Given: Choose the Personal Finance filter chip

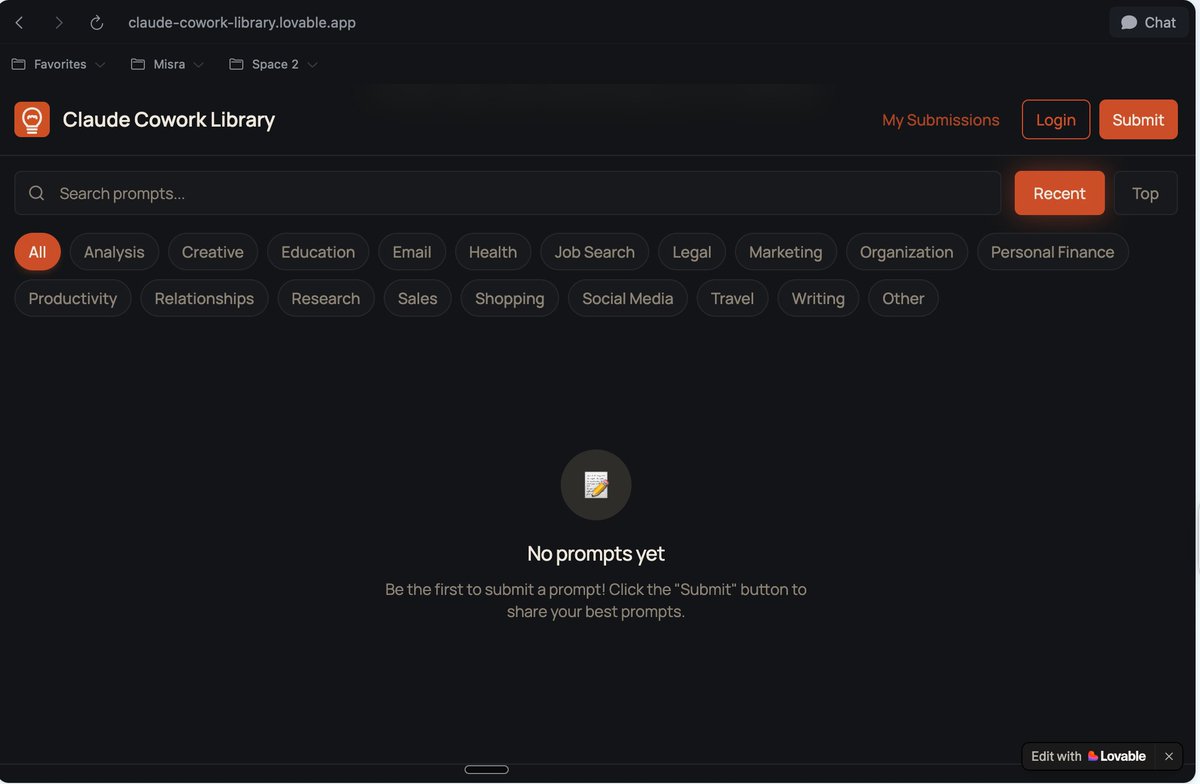Looking at the screenshot, I should tap(1053, 252).
